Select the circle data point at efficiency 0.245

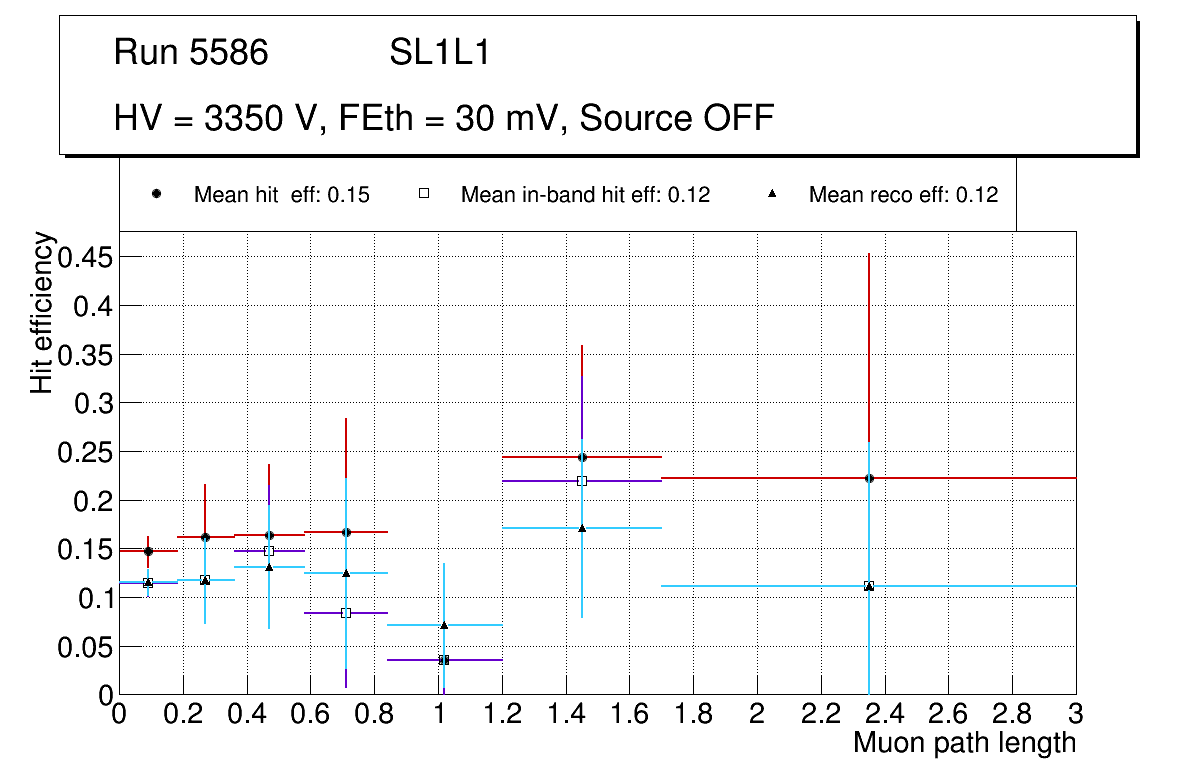coord(582,457)
